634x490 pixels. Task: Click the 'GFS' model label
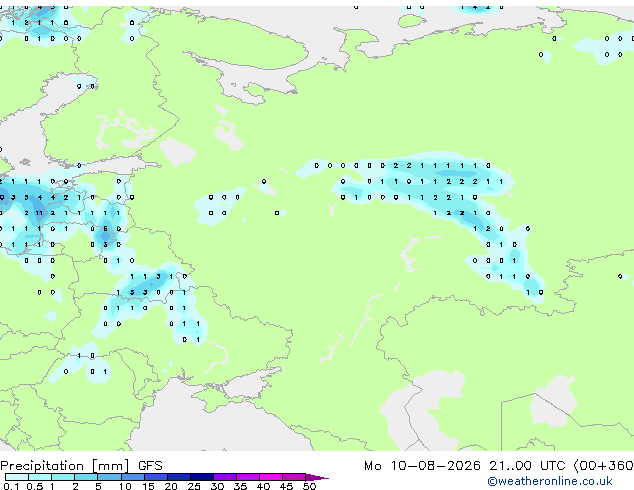(150, 466)
